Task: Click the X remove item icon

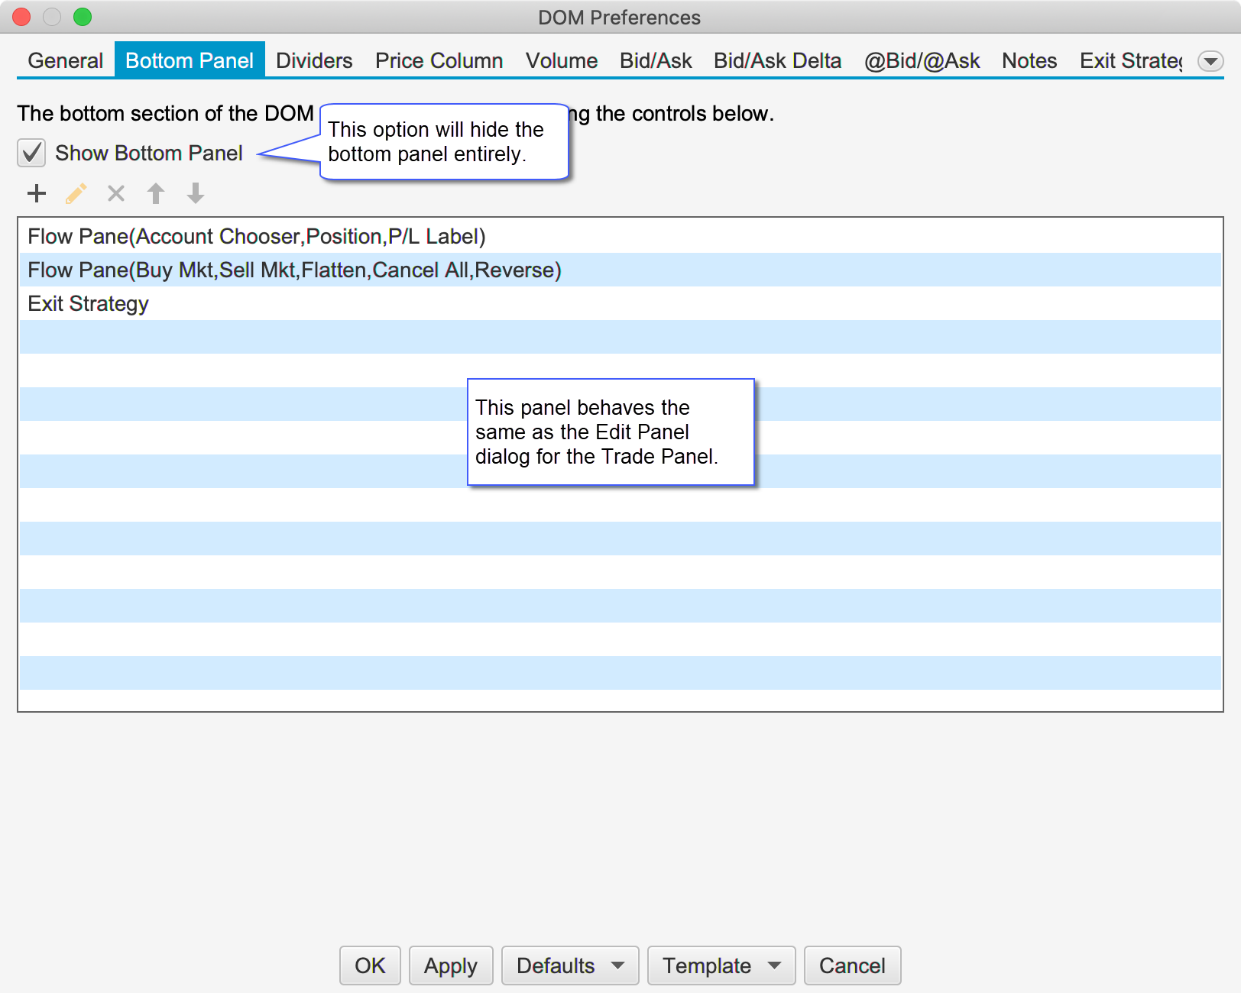Action: coord(116,193)
